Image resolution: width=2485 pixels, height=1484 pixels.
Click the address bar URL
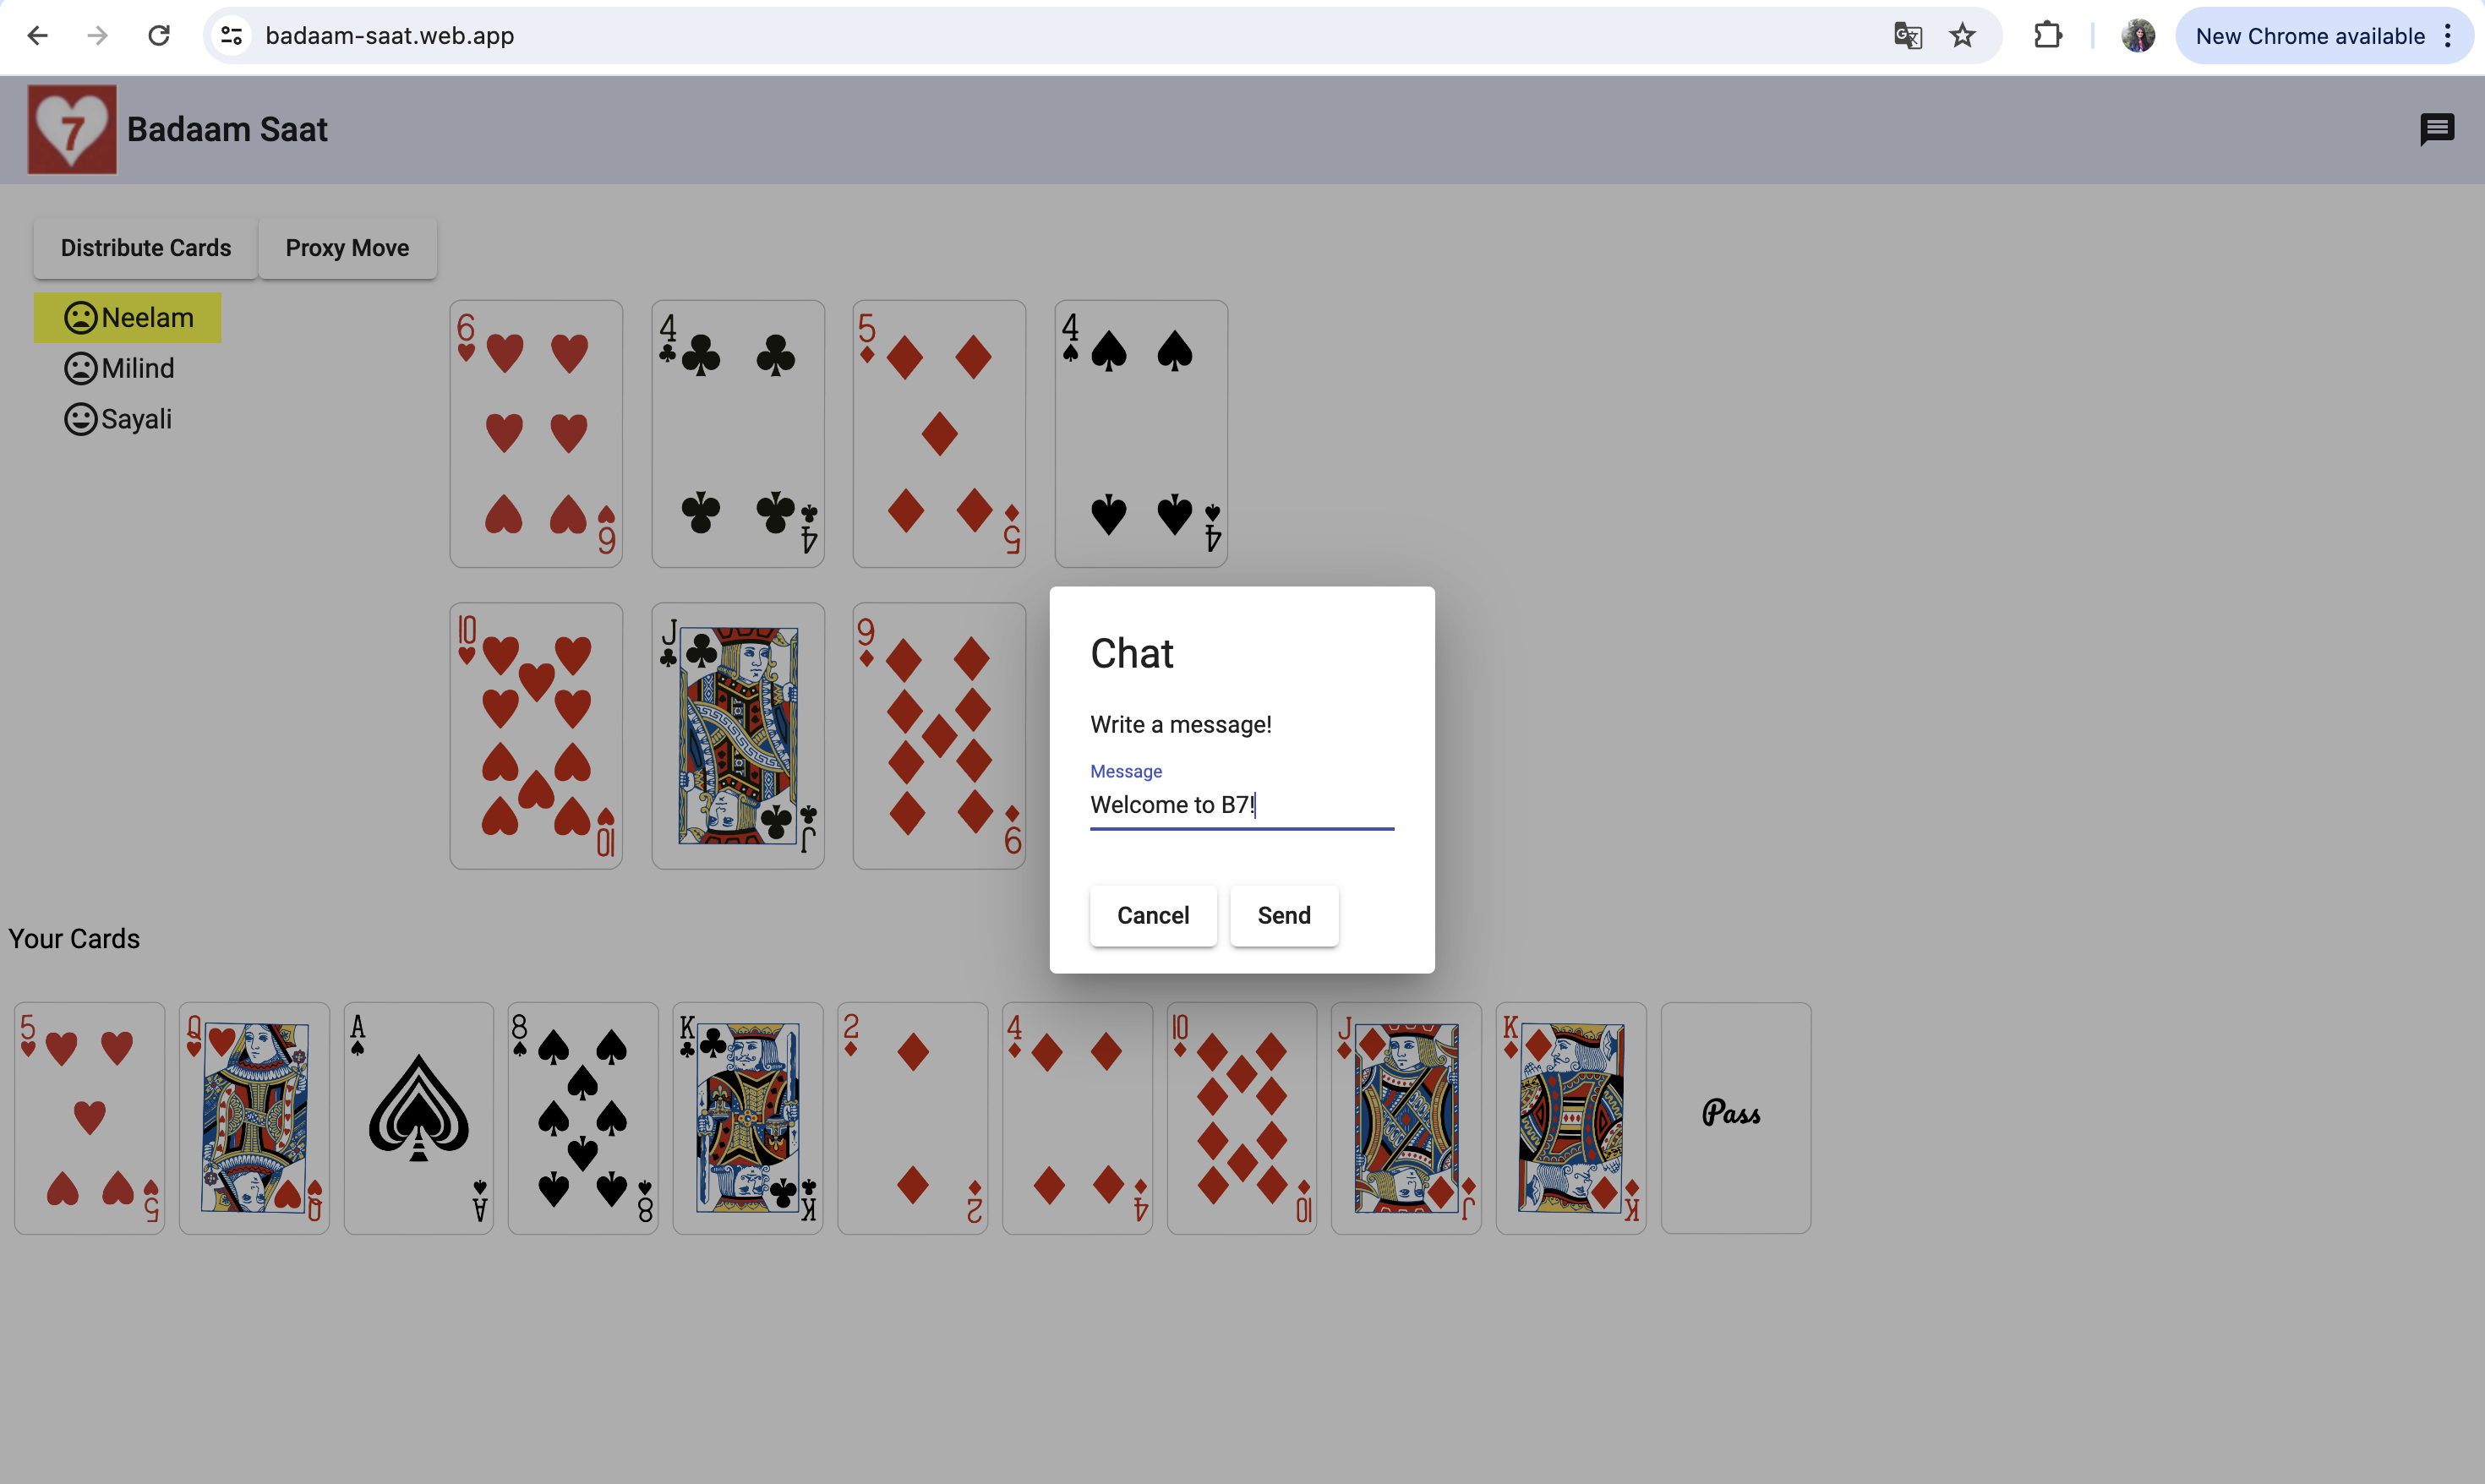click(390, 36)
